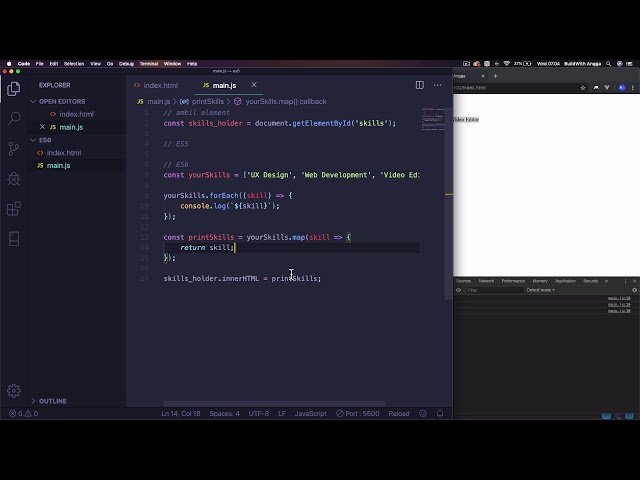Stop Live Server via Port : 5500
Viewport: 640px width, 480px height.
pyautogui.click(x=358, y=413)
